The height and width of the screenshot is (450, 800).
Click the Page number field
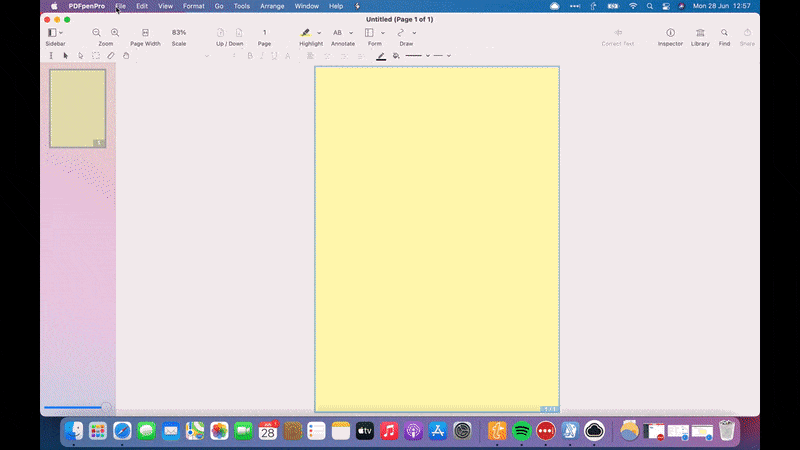[264, 32]
